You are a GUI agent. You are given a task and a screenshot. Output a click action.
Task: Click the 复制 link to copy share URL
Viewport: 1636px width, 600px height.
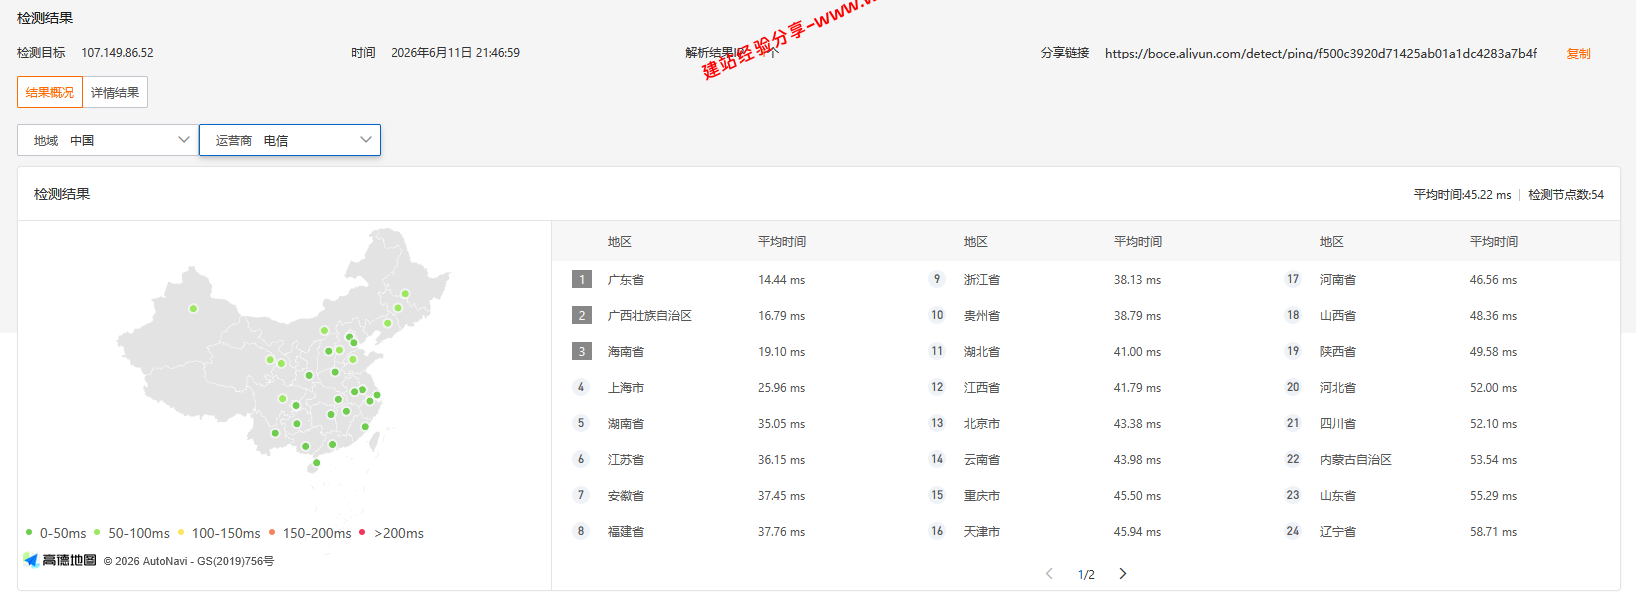click(x=1578, y=53)
